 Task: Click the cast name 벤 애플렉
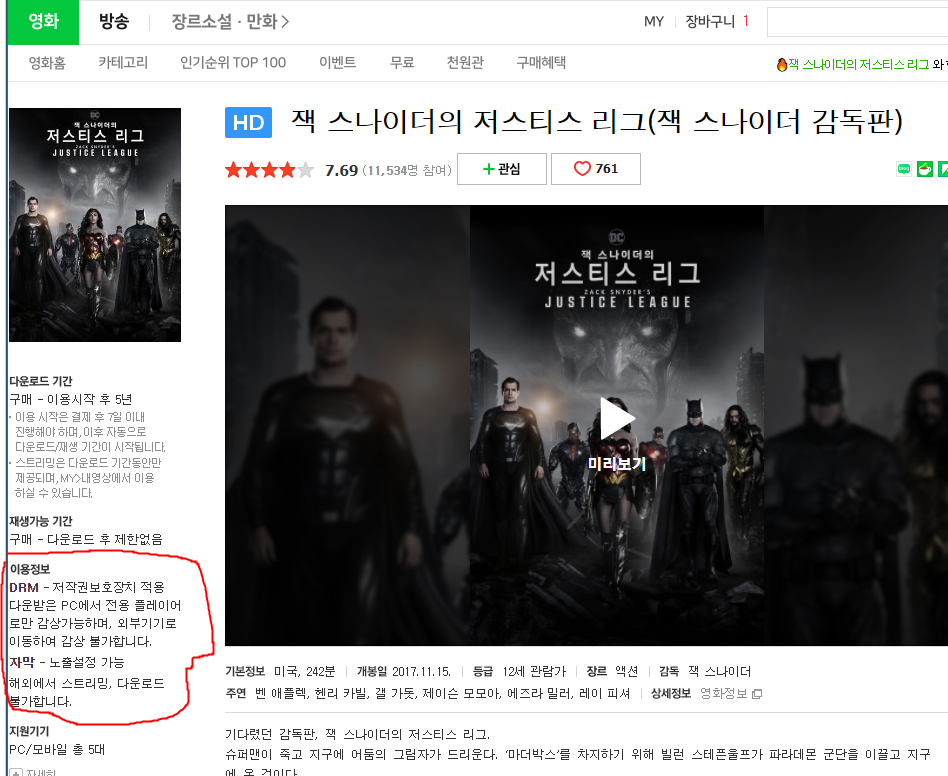pyautogui.click(x=282, y=693)
